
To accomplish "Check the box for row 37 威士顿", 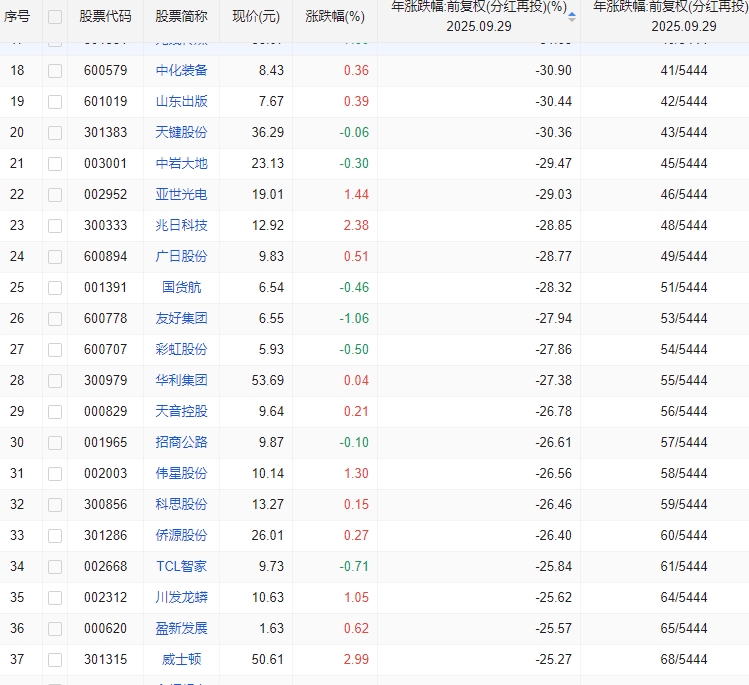I will [55, 660].
